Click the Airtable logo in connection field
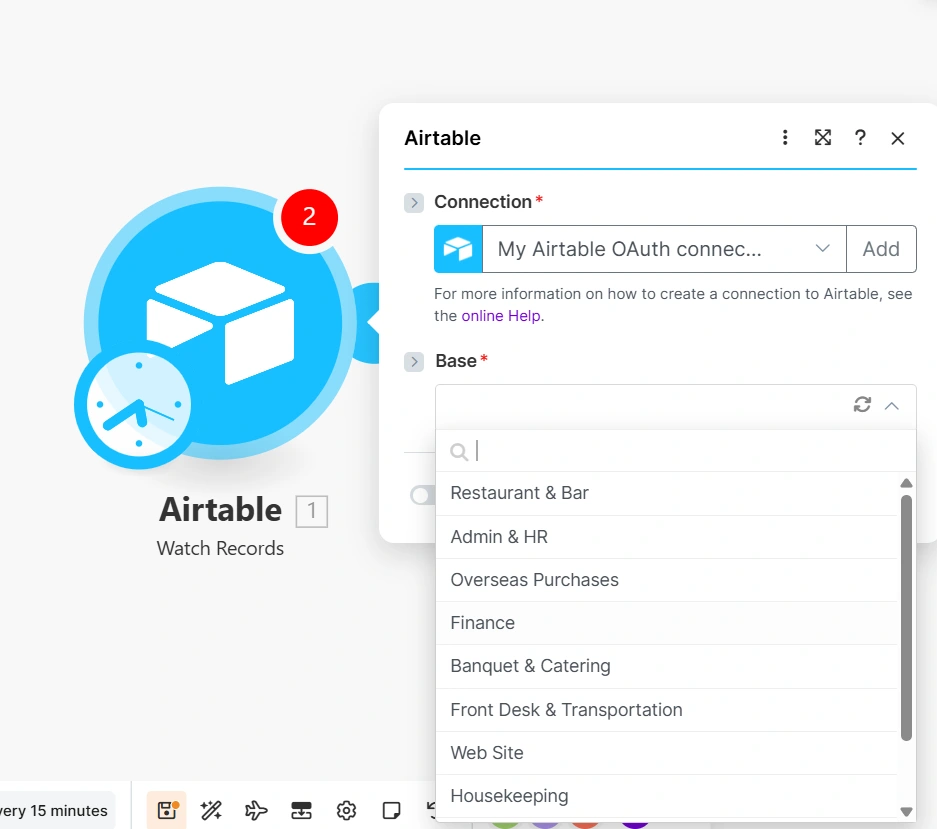Screen dimensions: 937x829 [458, 249]
